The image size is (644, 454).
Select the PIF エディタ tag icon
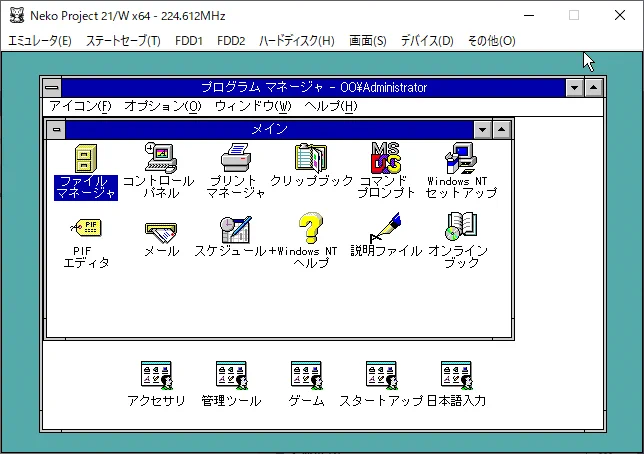pyautogui.click(x=86, y=228)
